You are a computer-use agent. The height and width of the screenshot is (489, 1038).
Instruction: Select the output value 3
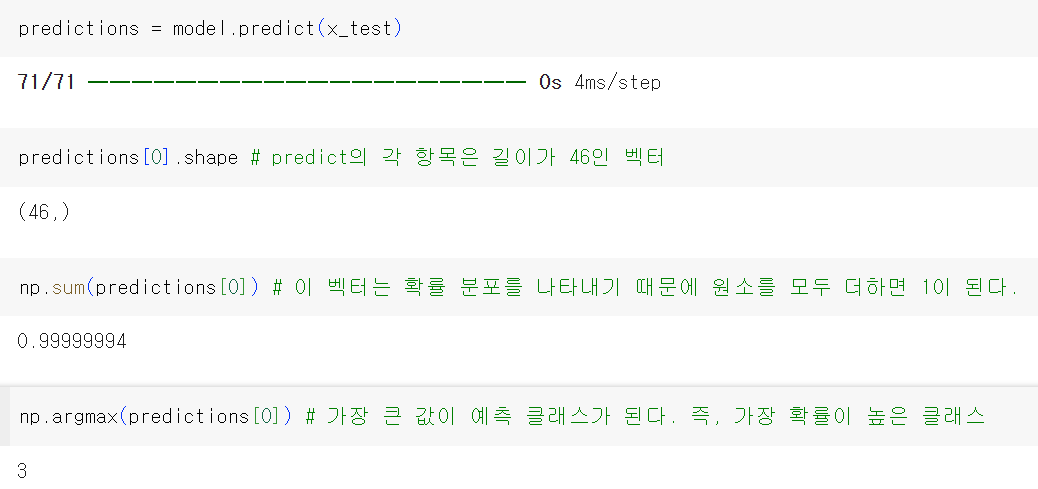[x=23, y=471]
